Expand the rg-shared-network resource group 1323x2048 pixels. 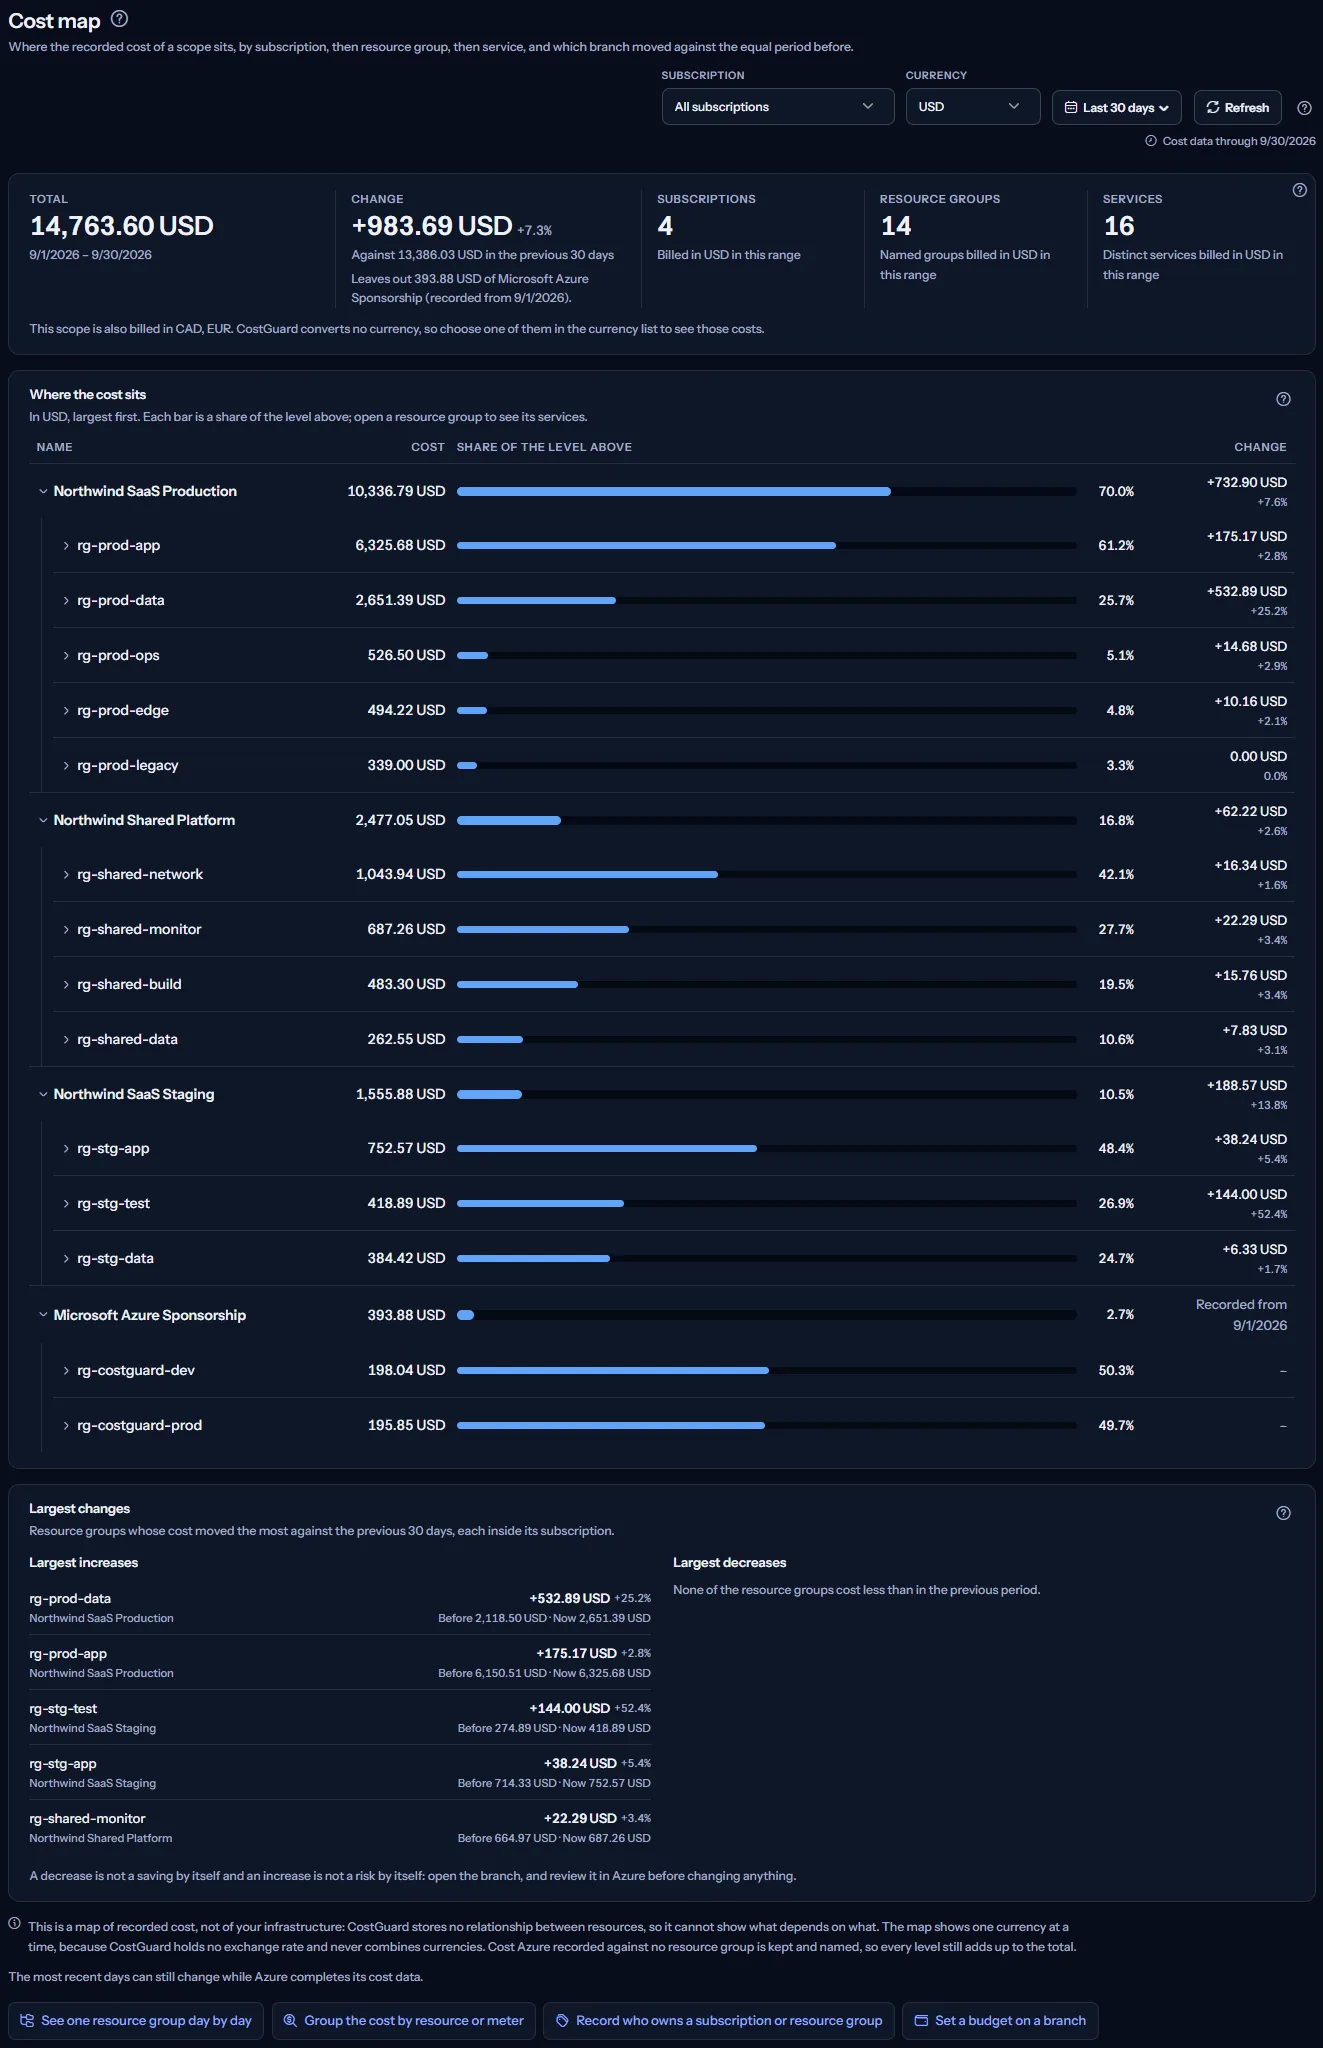pos(66,875)
